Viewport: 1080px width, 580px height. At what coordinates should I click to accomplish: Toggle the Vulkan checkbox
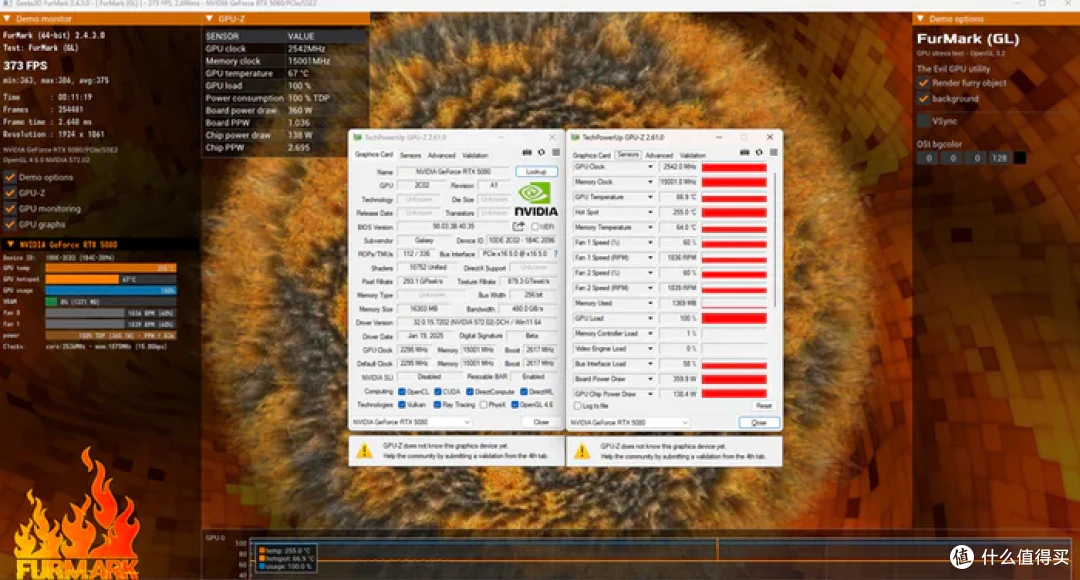402,404
